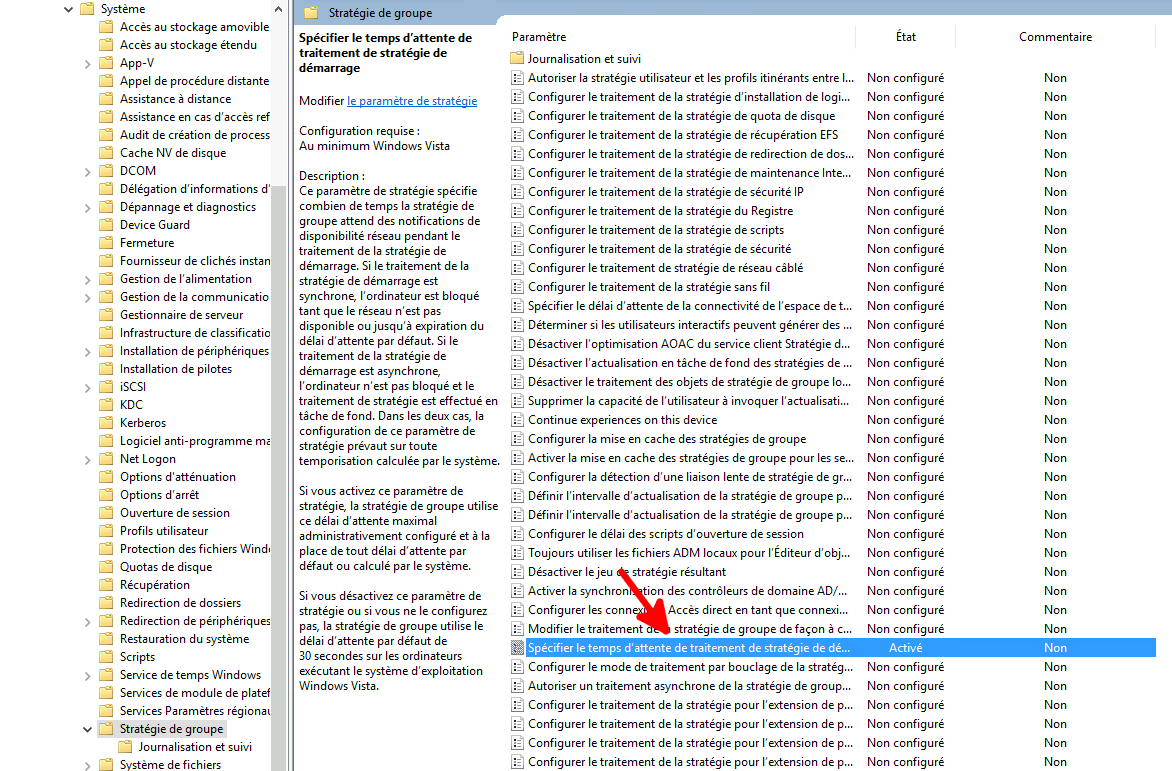
Task: Click the left pane scrollbar
Action: [x=279, y=400]
